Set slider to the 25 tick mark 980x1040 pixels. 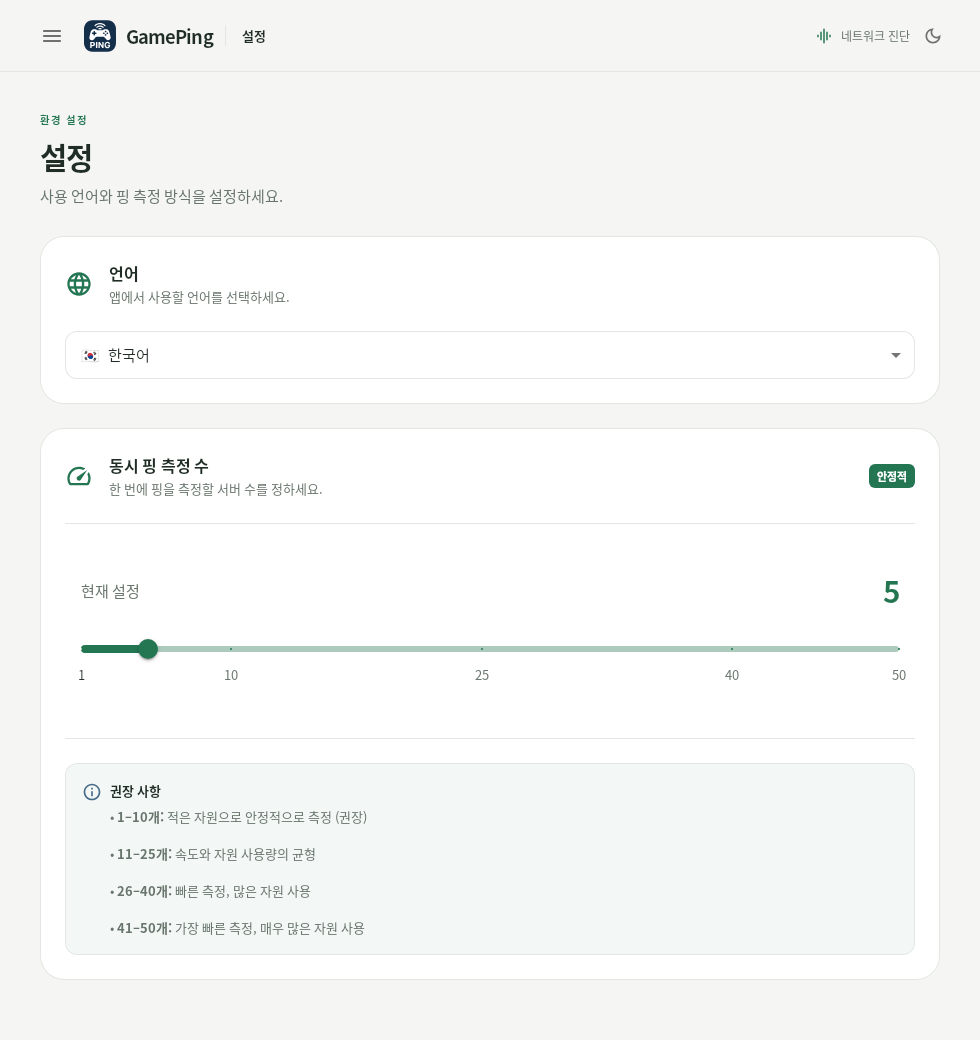click(482, 649)
